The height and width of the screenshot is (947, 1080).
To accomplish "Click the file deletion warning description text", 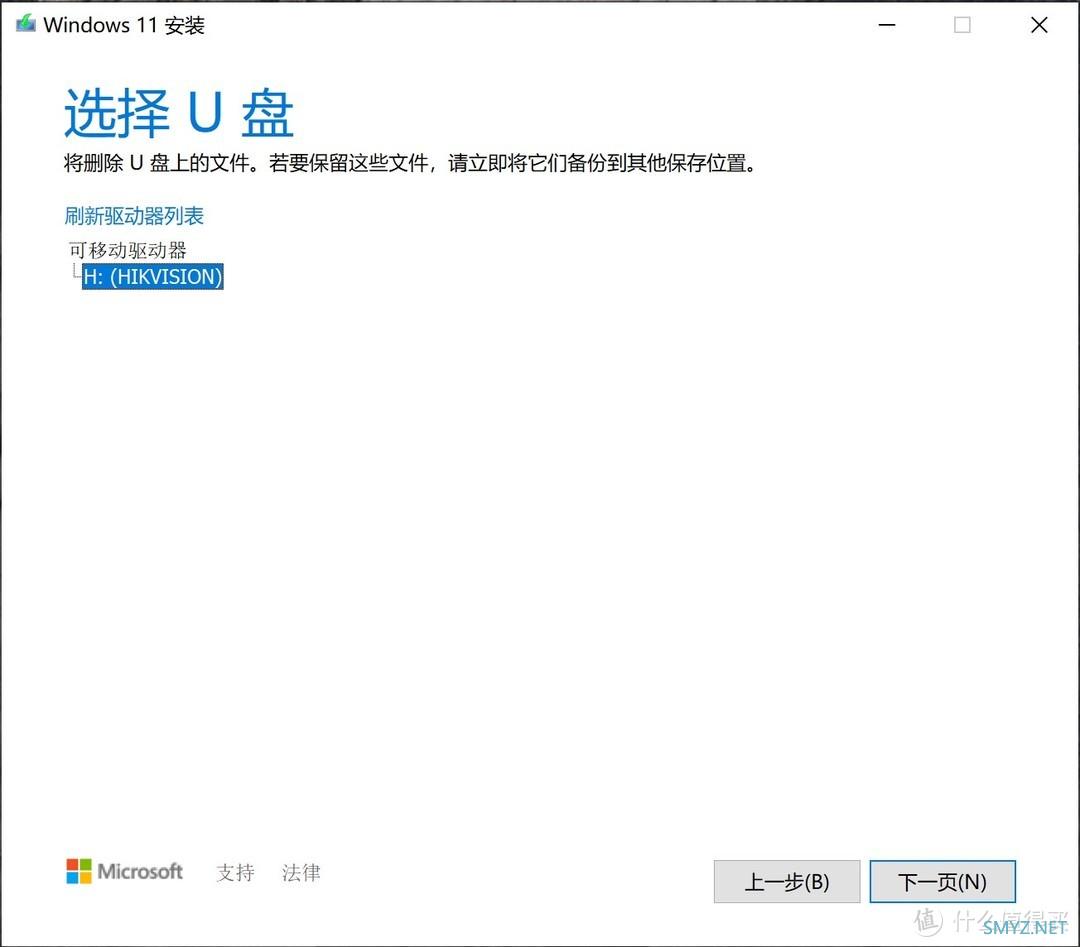I will [x=410, y=163].
